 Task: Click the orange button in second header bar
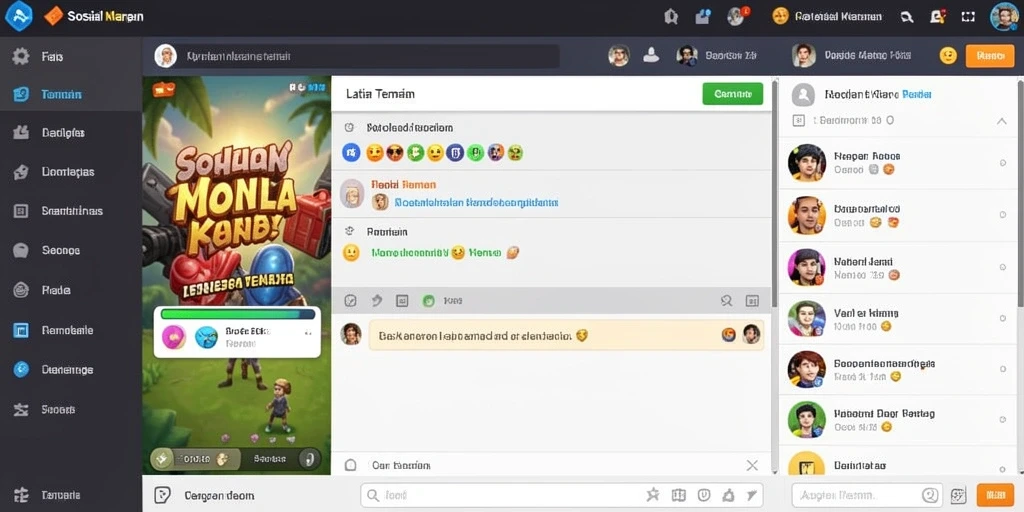(990, 56)
